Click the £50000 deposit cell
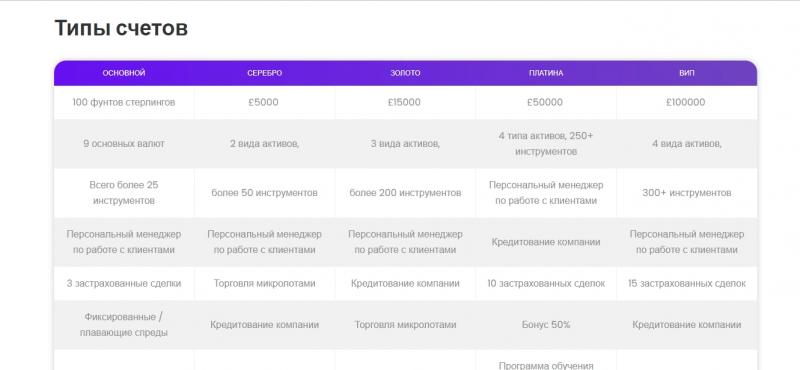The width and height of the screenshot is (800, 370). pos(545,102)
